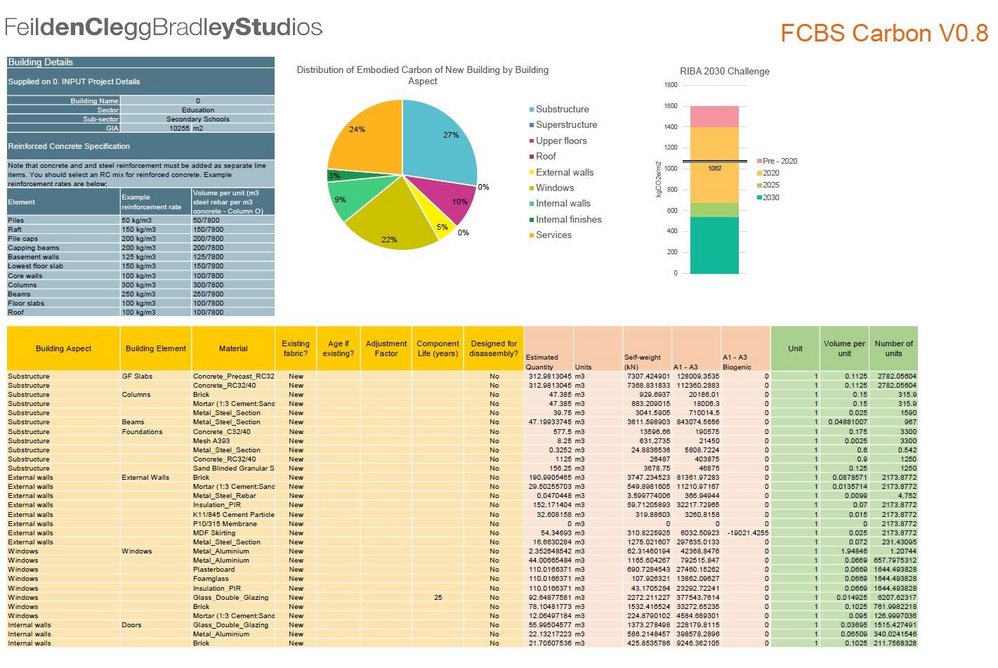Select the Mesh A393 material cell

click(x=233, y=441)
